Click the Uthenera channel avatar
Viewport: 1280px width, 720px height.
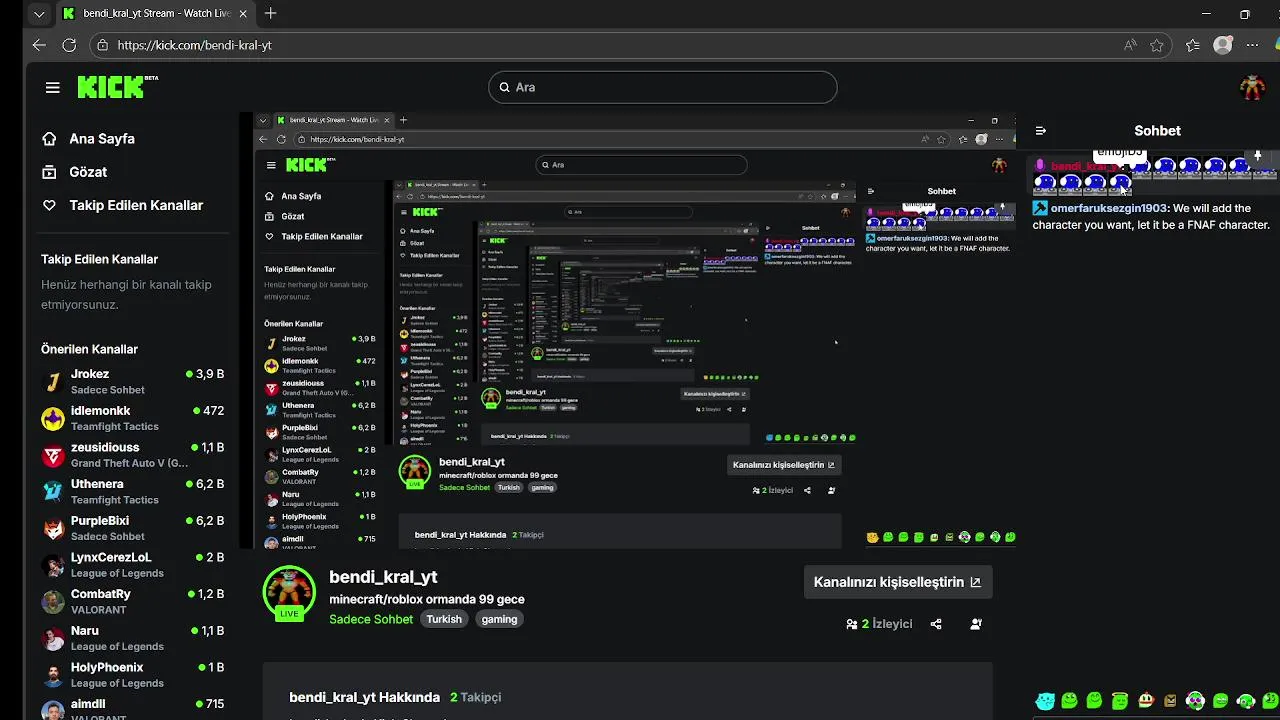click(53, 491)
